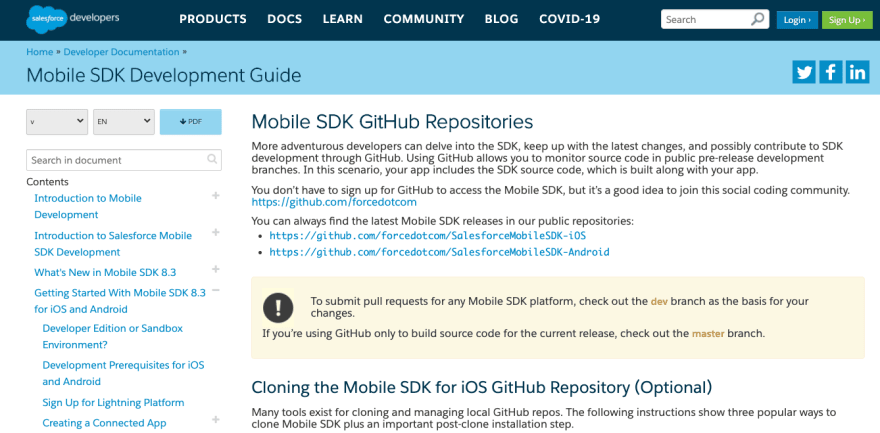Go to Home breadcrumb

[x=39, y=52]
